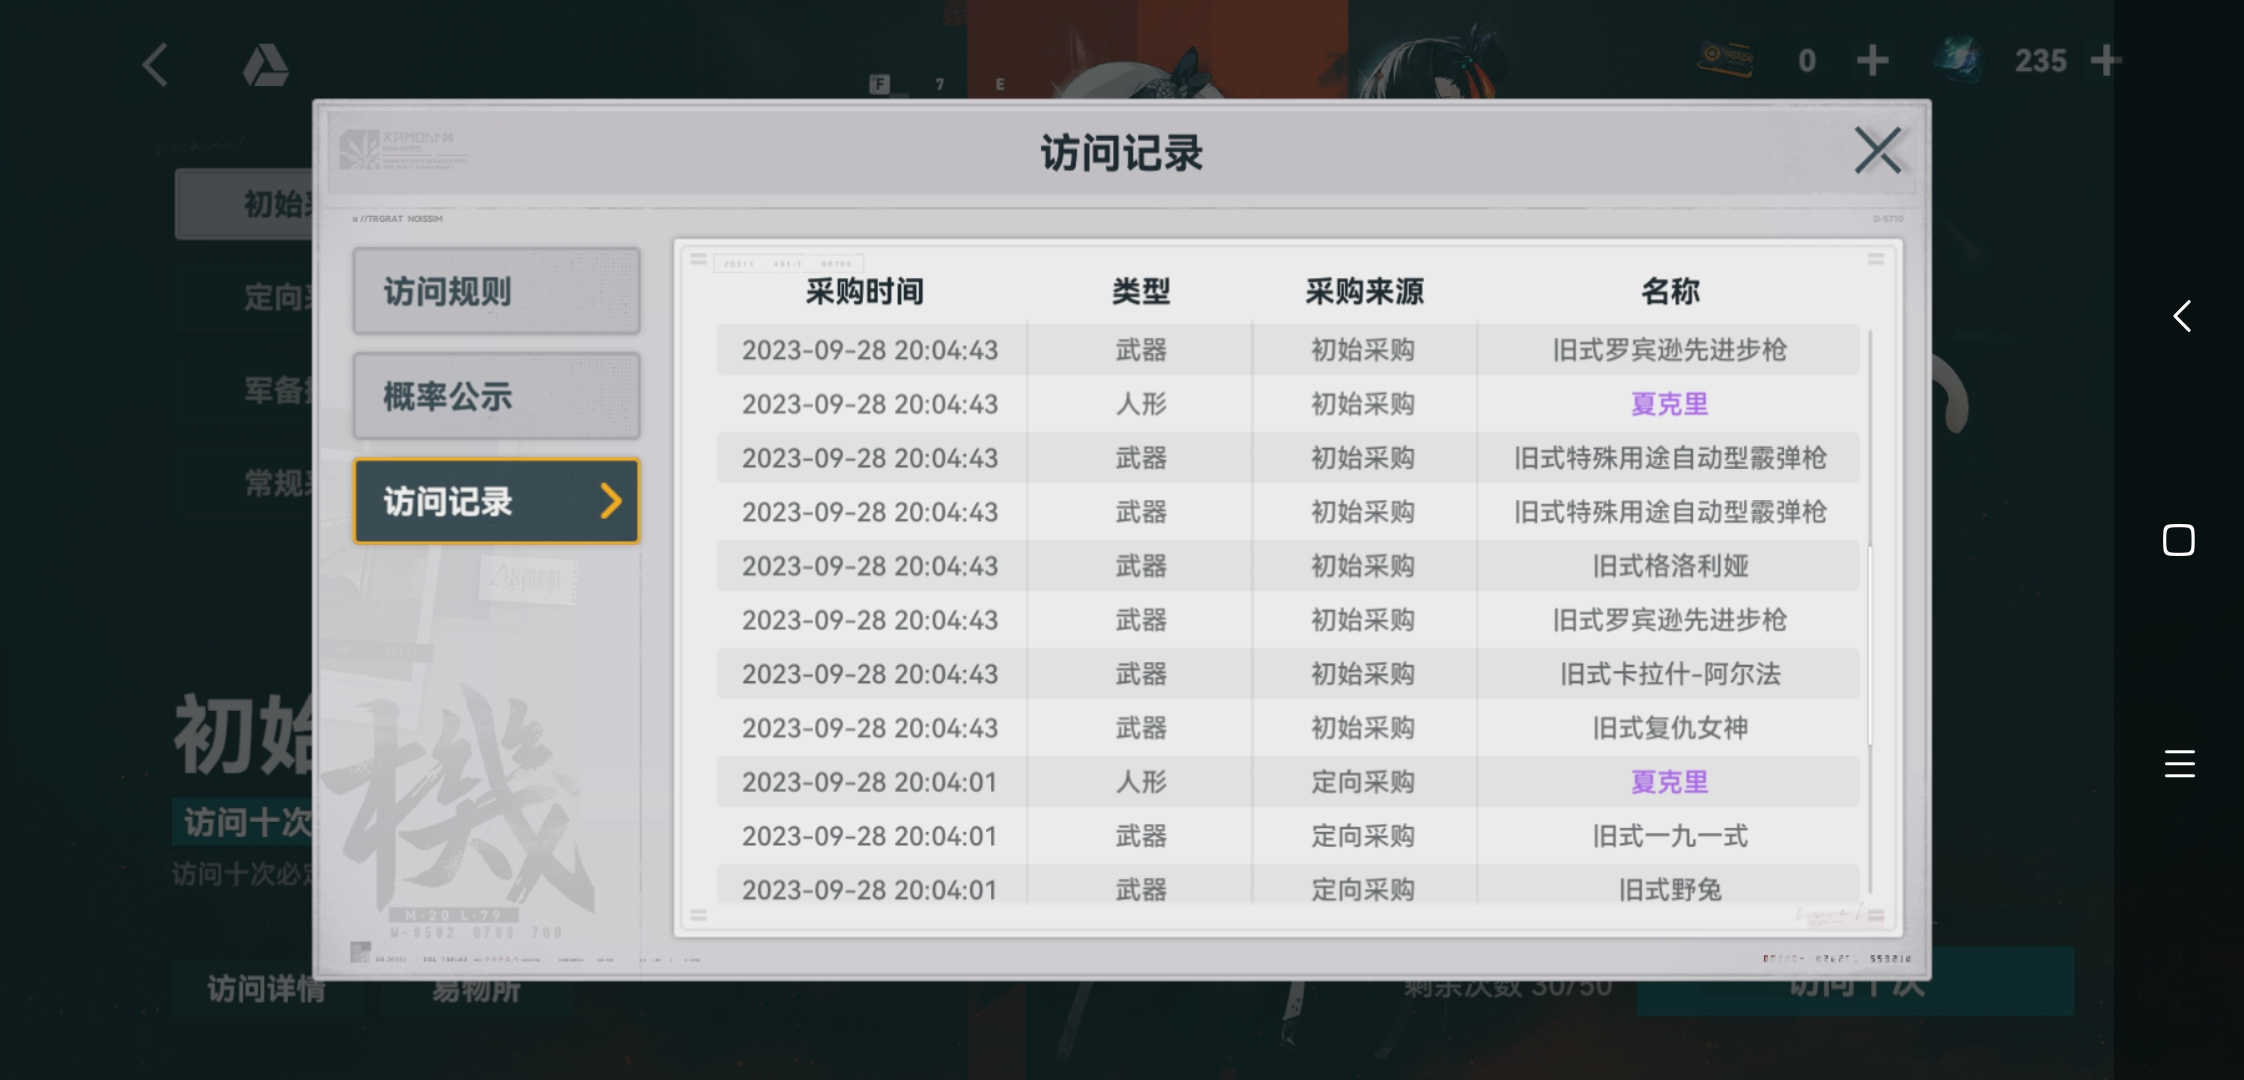Click the timestamp in the 旧式一九一式 row
This screenshot has height=1080, width=2244.
pyautogui.click(x=870, y=836)
